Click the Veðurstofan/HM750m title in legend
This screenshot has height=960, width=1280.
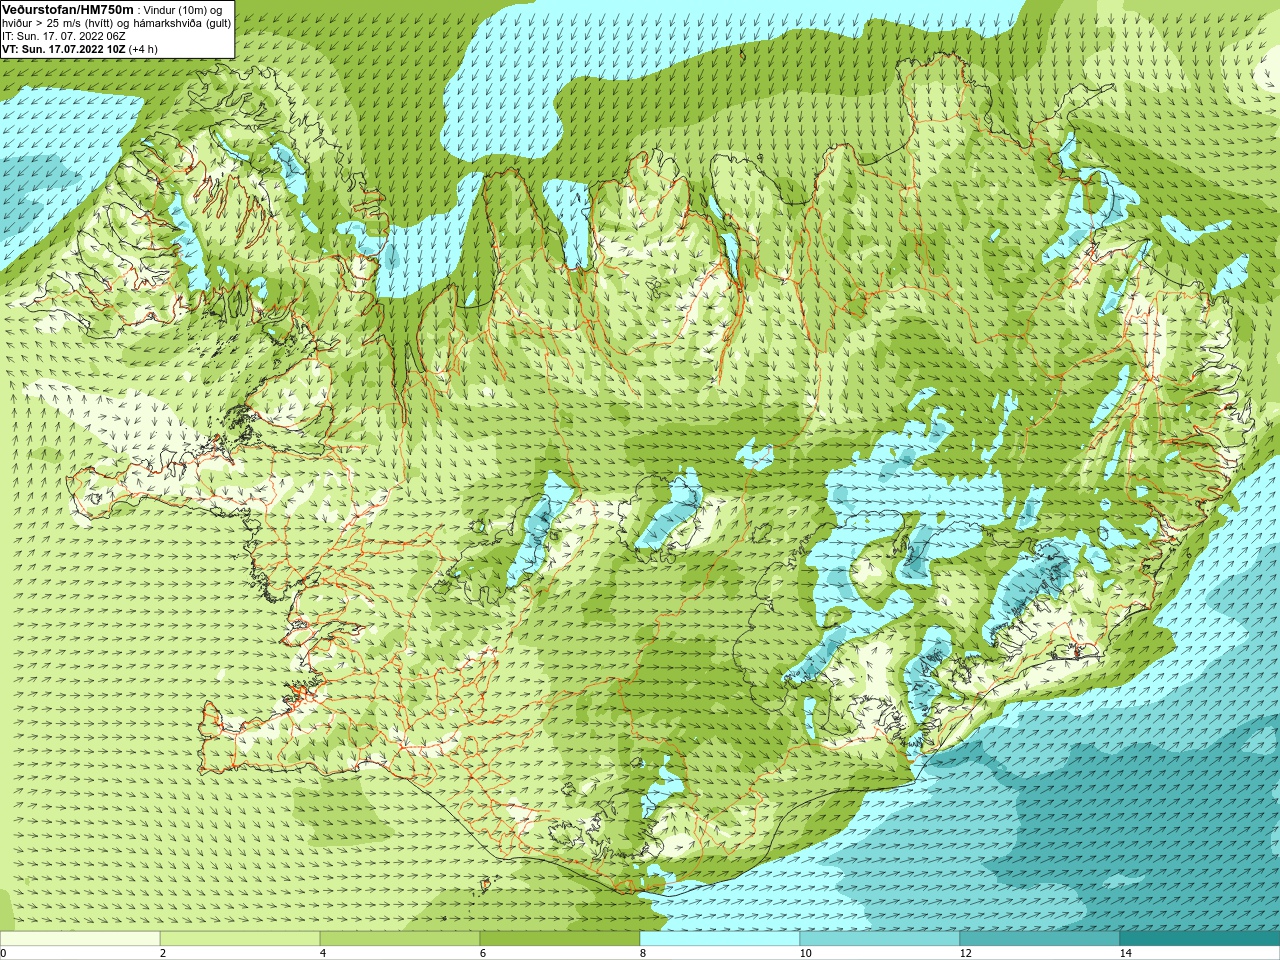67,9
